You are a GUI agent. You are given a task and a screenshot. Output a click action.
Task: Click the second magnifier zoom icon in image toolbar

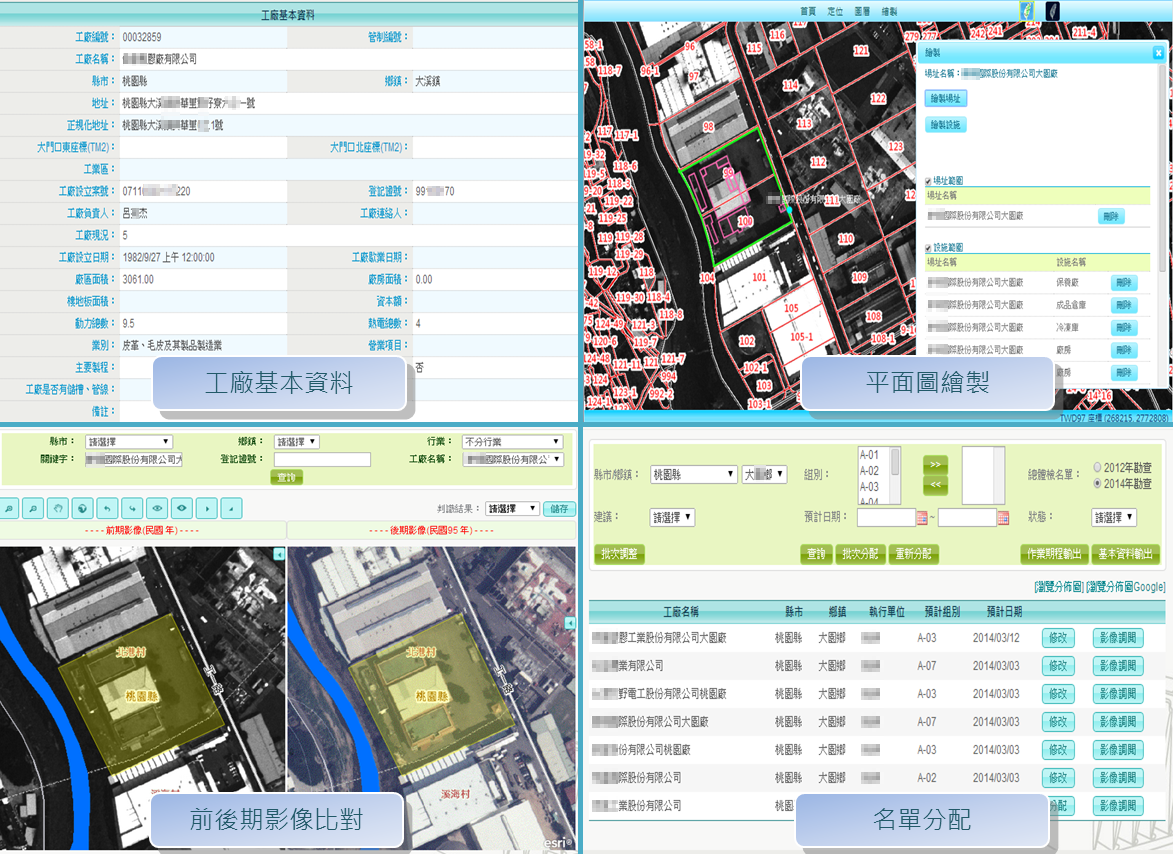[33, 509]
